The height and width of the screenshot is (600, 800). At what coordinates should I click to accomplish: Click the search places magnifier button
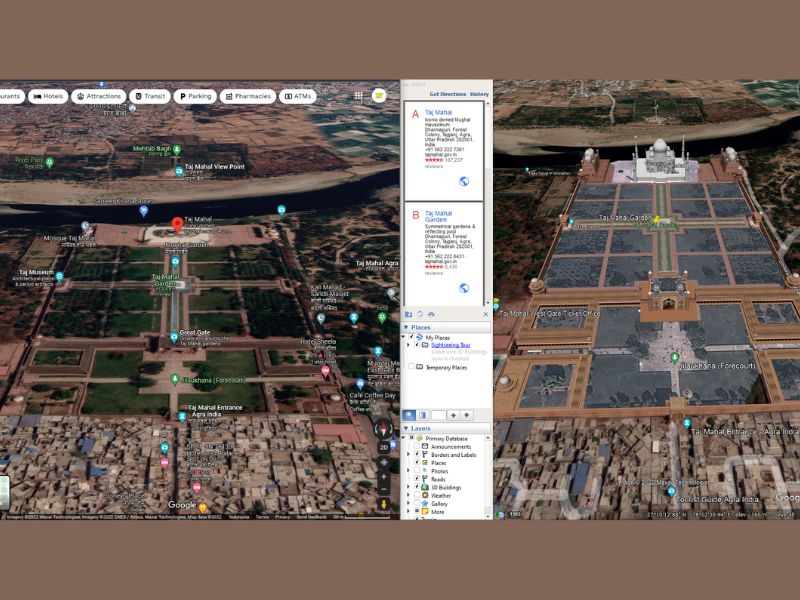[x=409, y=415]
